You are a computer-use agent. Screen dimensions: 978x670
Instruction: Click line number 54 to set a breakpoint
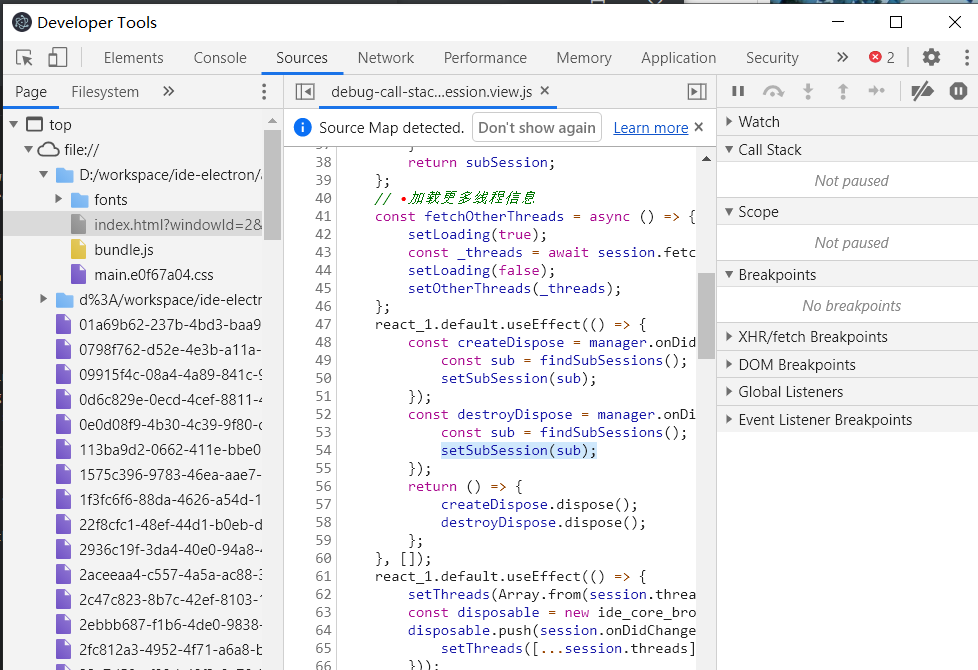(322, 450)
